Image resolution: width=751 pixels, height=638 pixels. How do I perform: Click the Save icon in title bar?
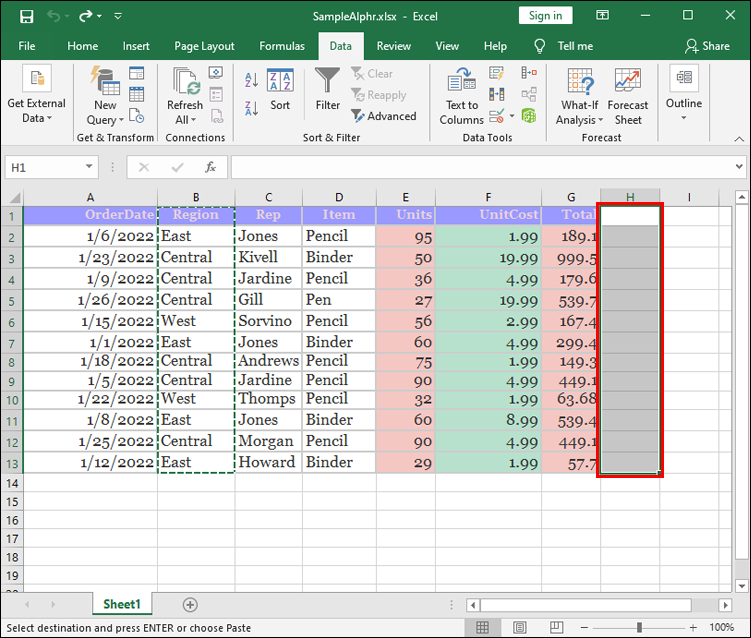(x=26, y=16)
